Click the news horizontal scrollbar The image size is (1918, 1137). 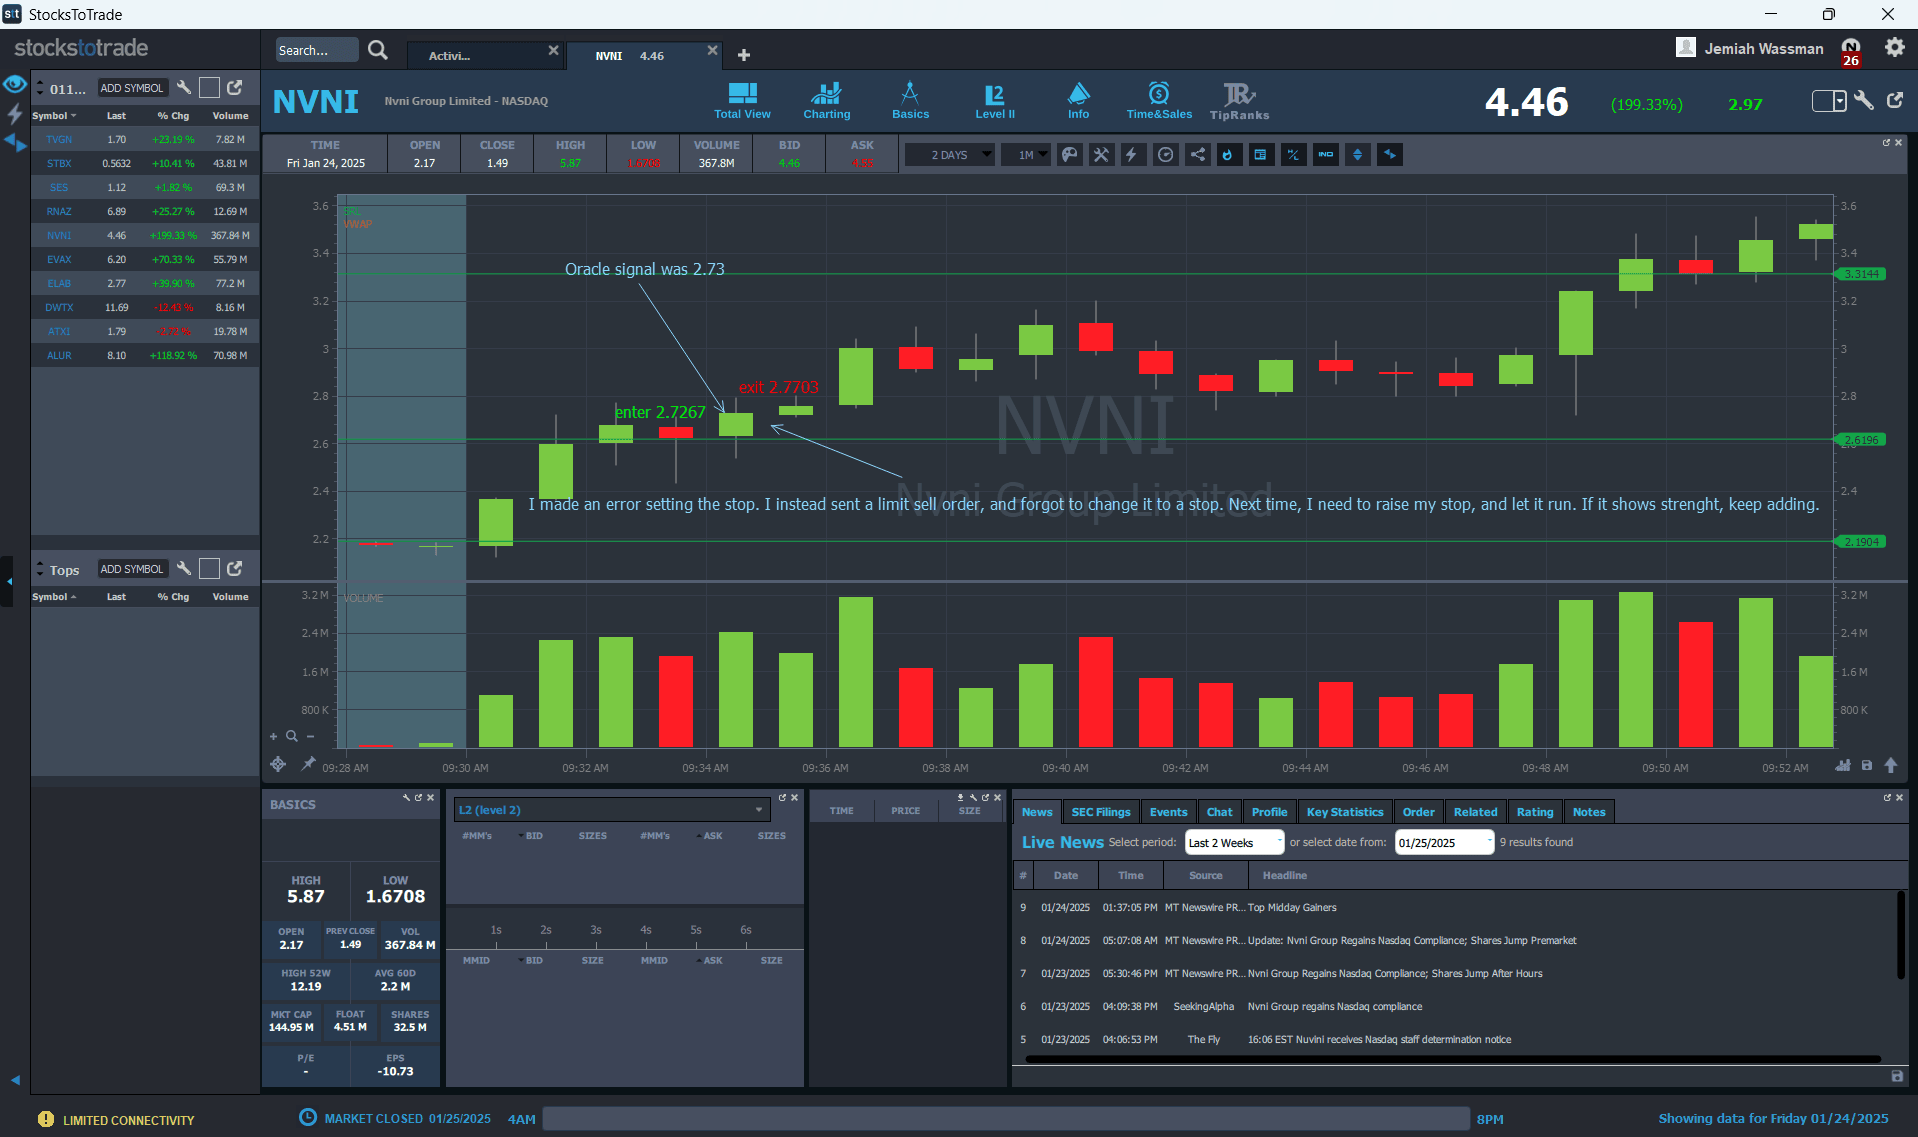coord(1453,1059)
